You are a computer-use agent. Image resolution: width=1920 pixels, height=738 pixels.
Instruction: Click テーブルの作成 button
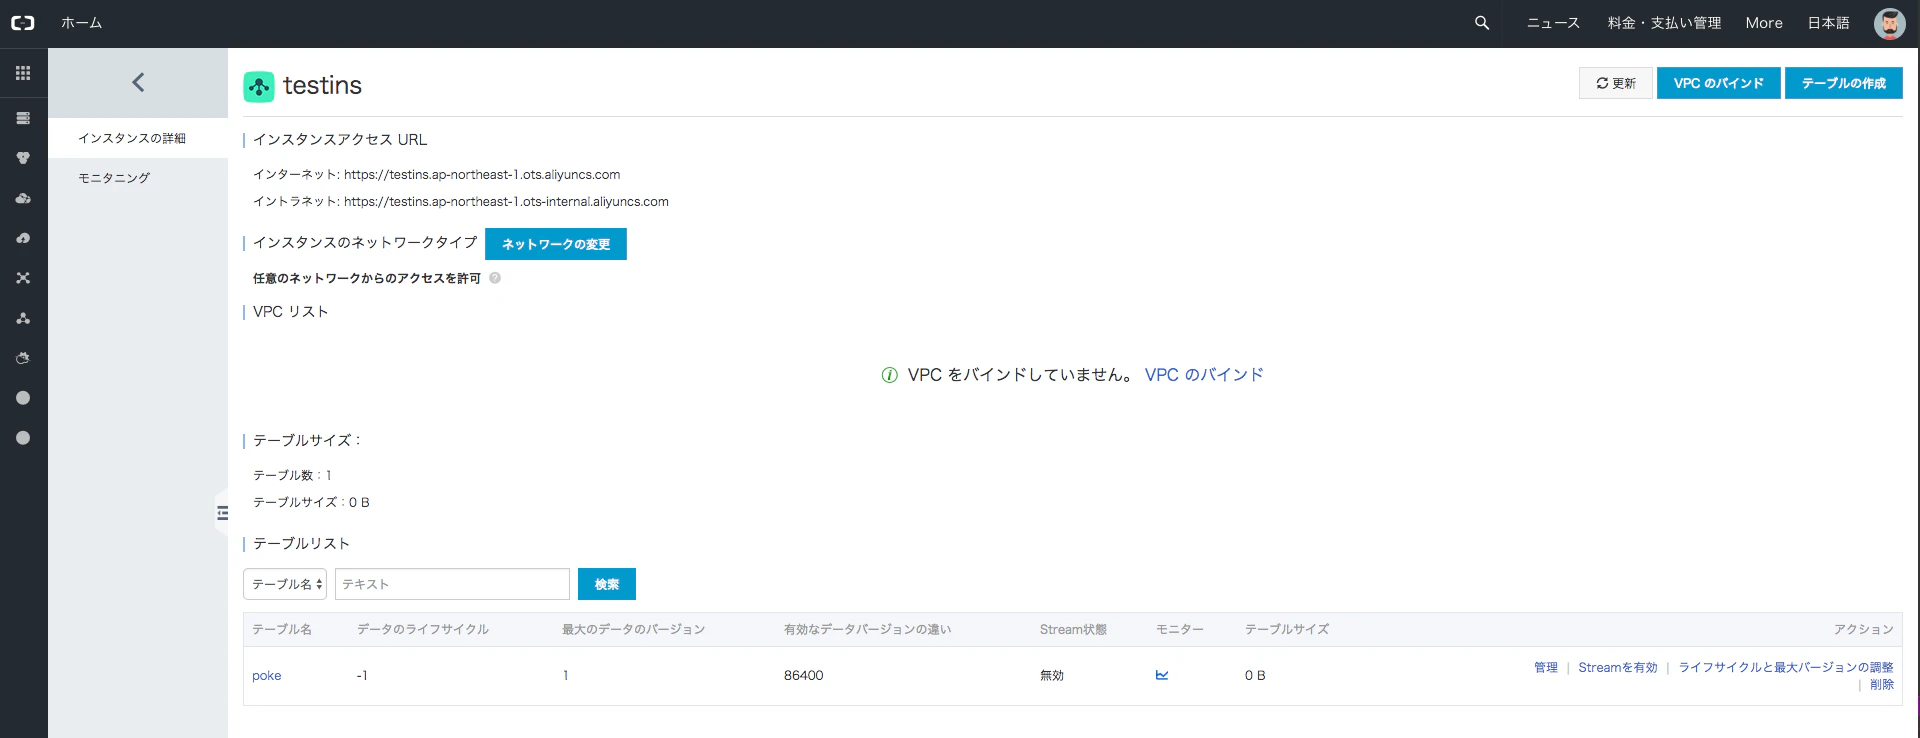pos(1844,83)
